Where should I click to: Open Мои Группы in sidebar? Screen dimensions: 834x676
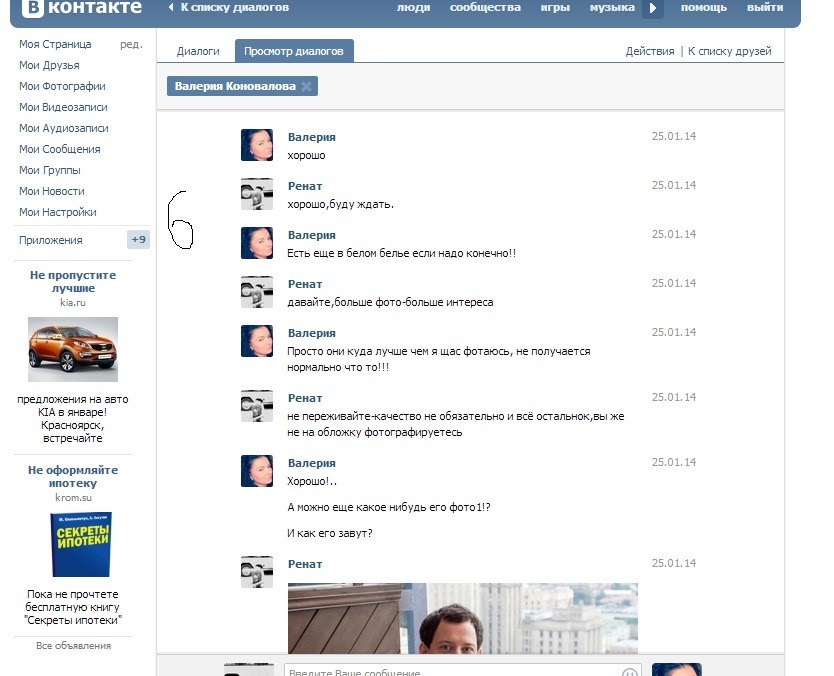click(50, 170)
